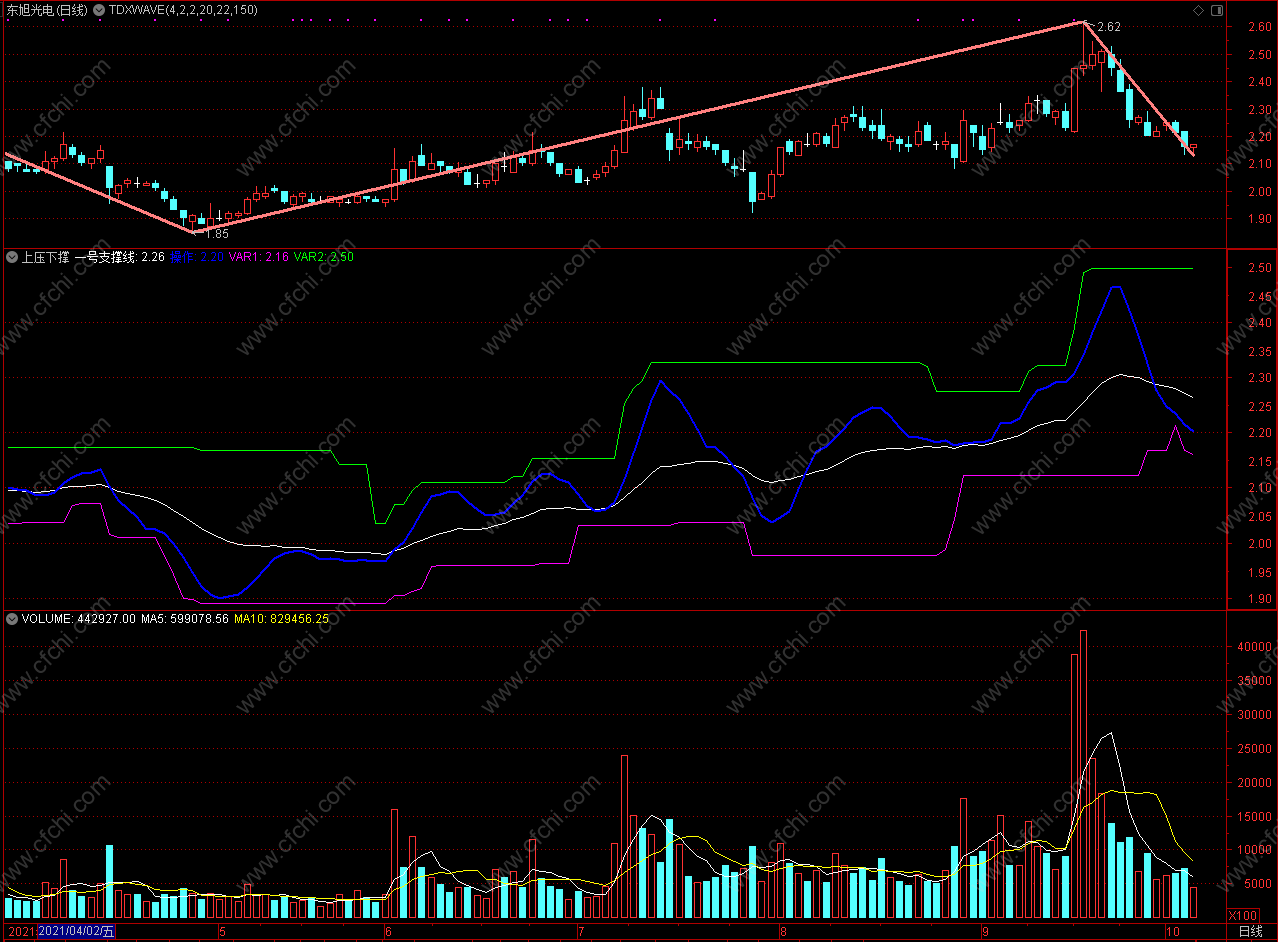Click the X100 volume scale label
Image resolution: width=1278 pixels, height=942 pixels.
(x=1242, y=915)
